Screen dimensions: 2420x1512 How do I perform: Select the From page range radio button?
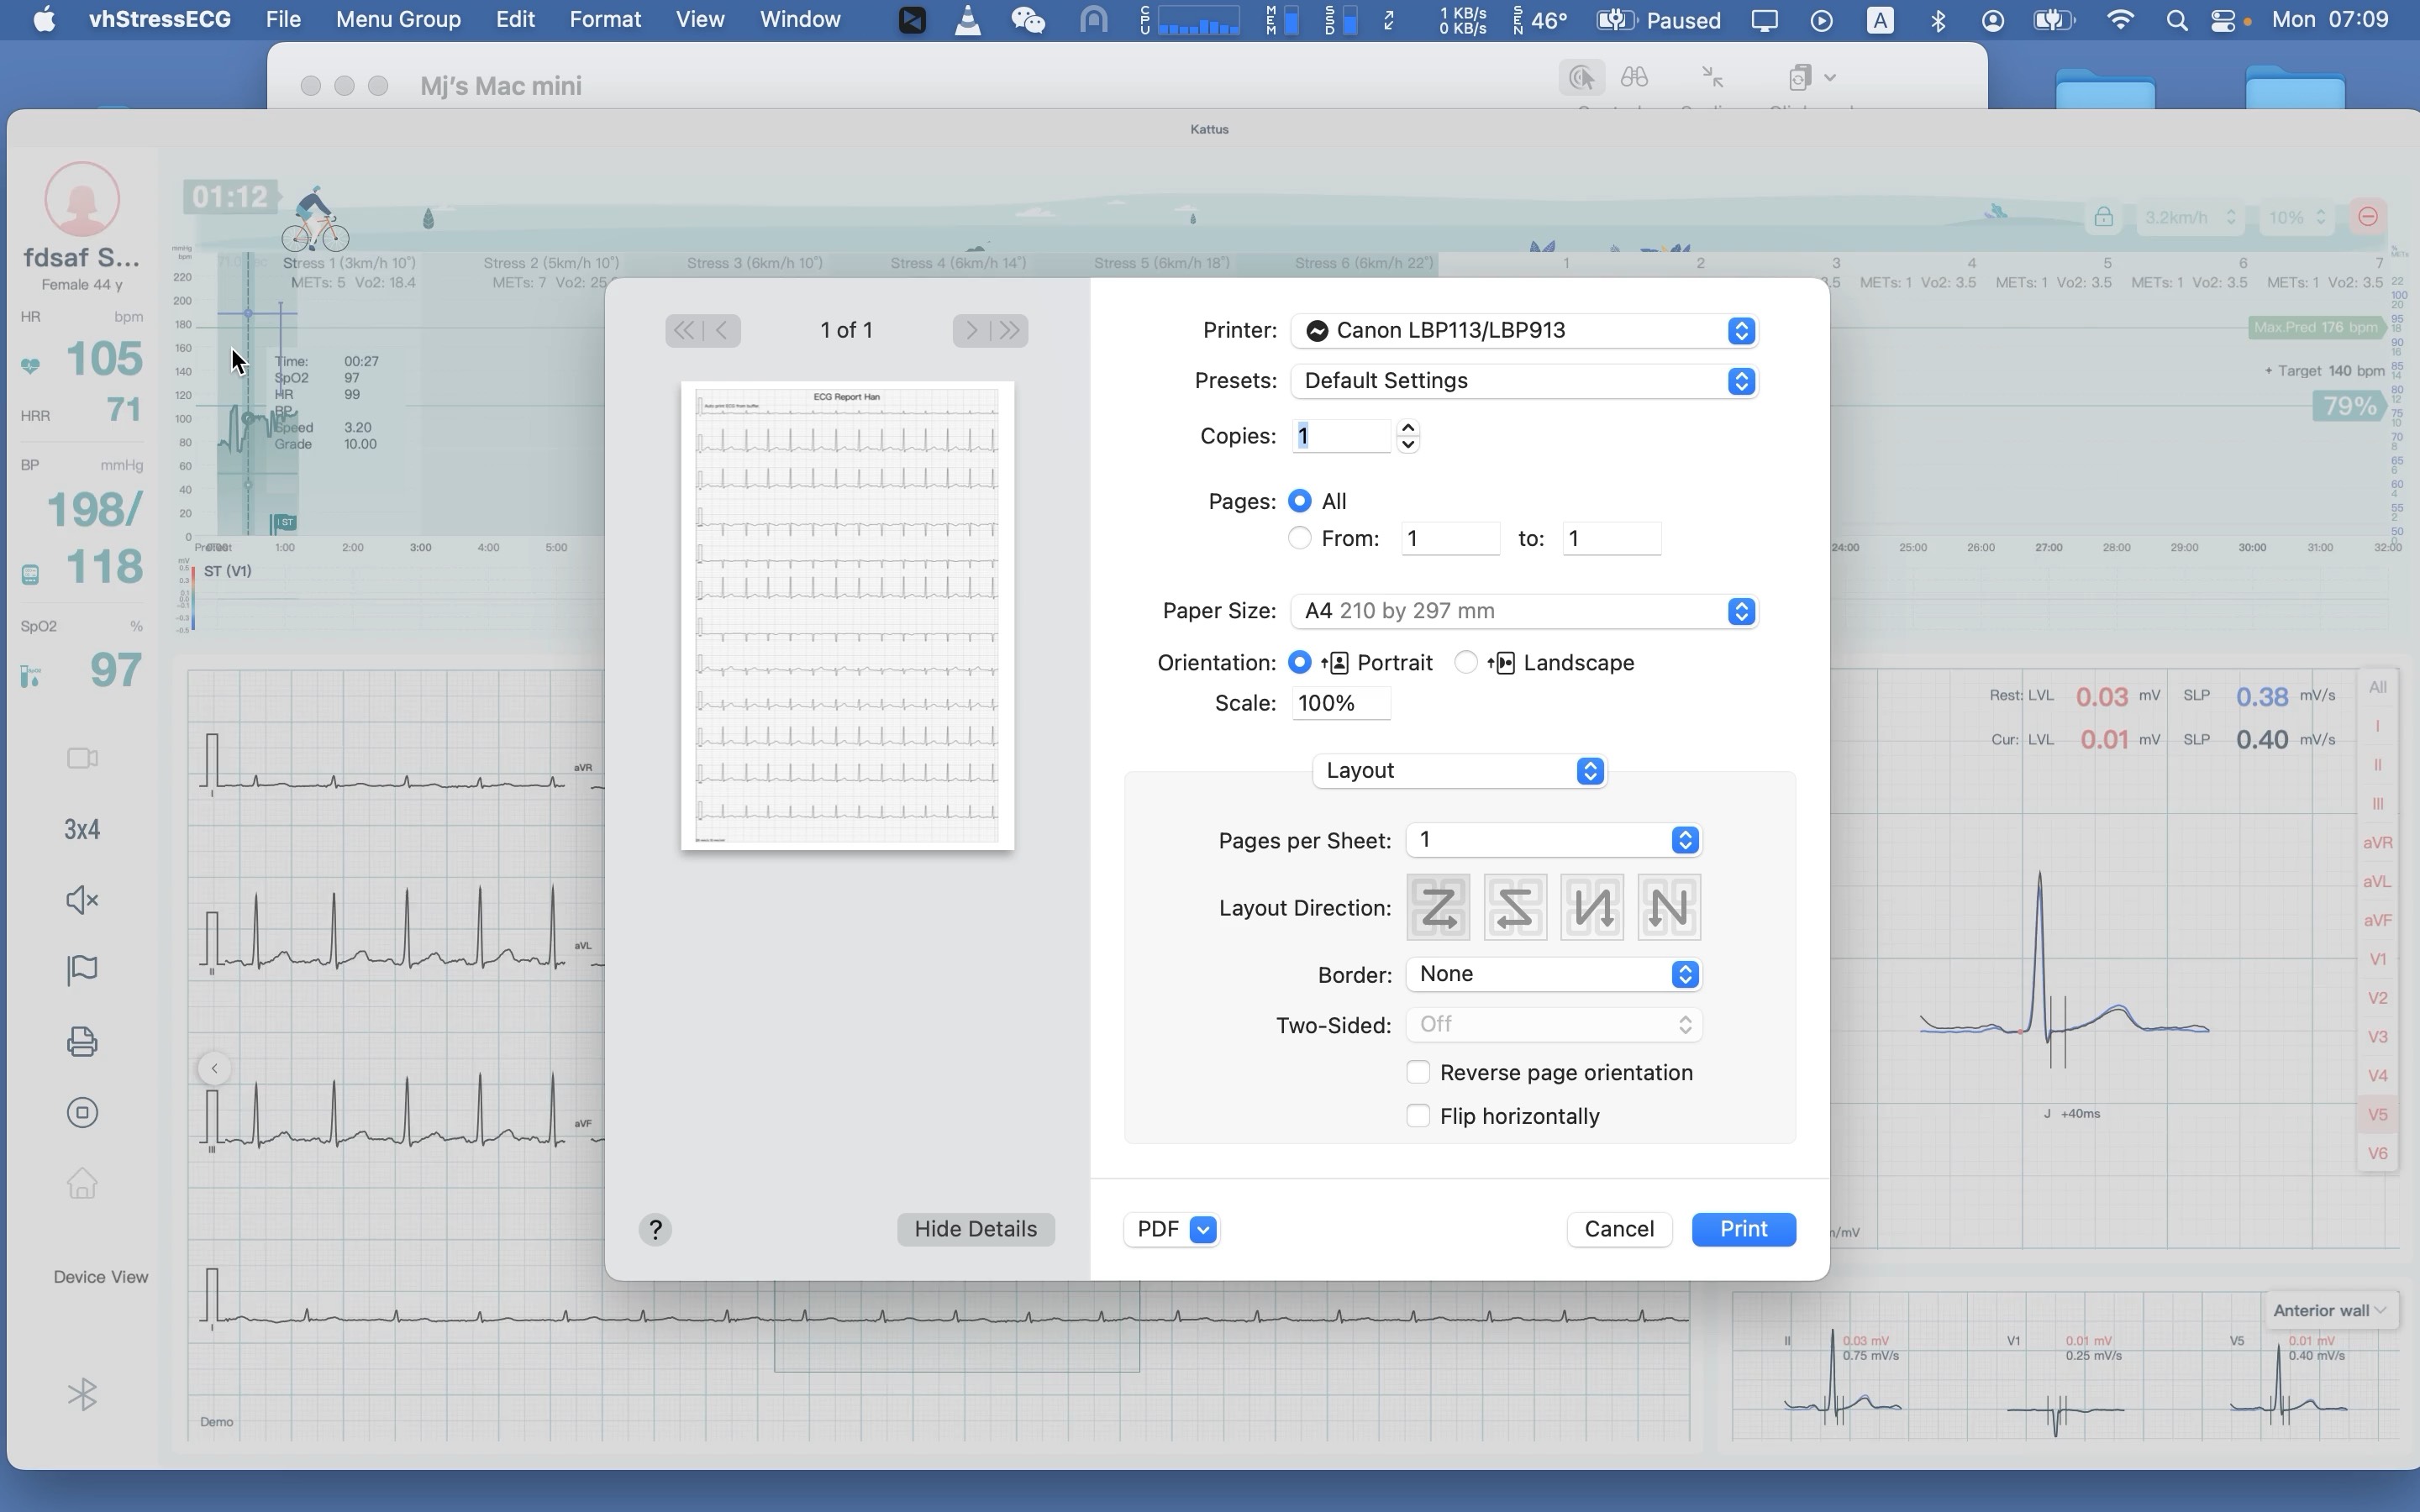tap(1299, 538)
